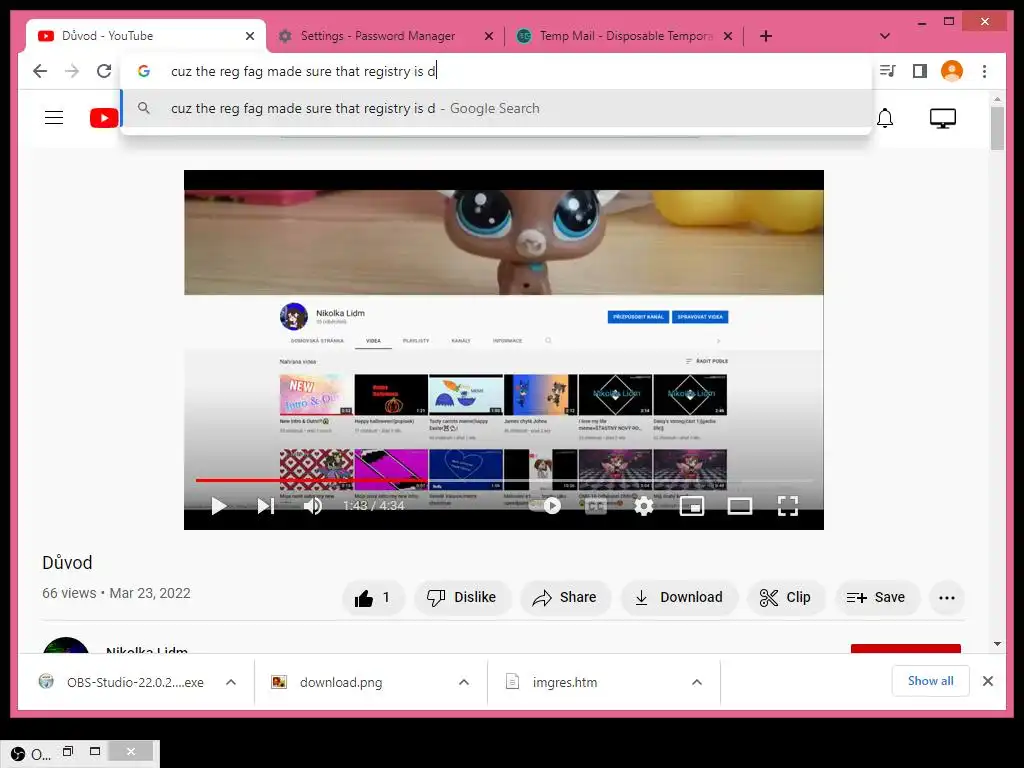
Task: Select the Google Search suggestion row
Action: [x=496, y=108]
